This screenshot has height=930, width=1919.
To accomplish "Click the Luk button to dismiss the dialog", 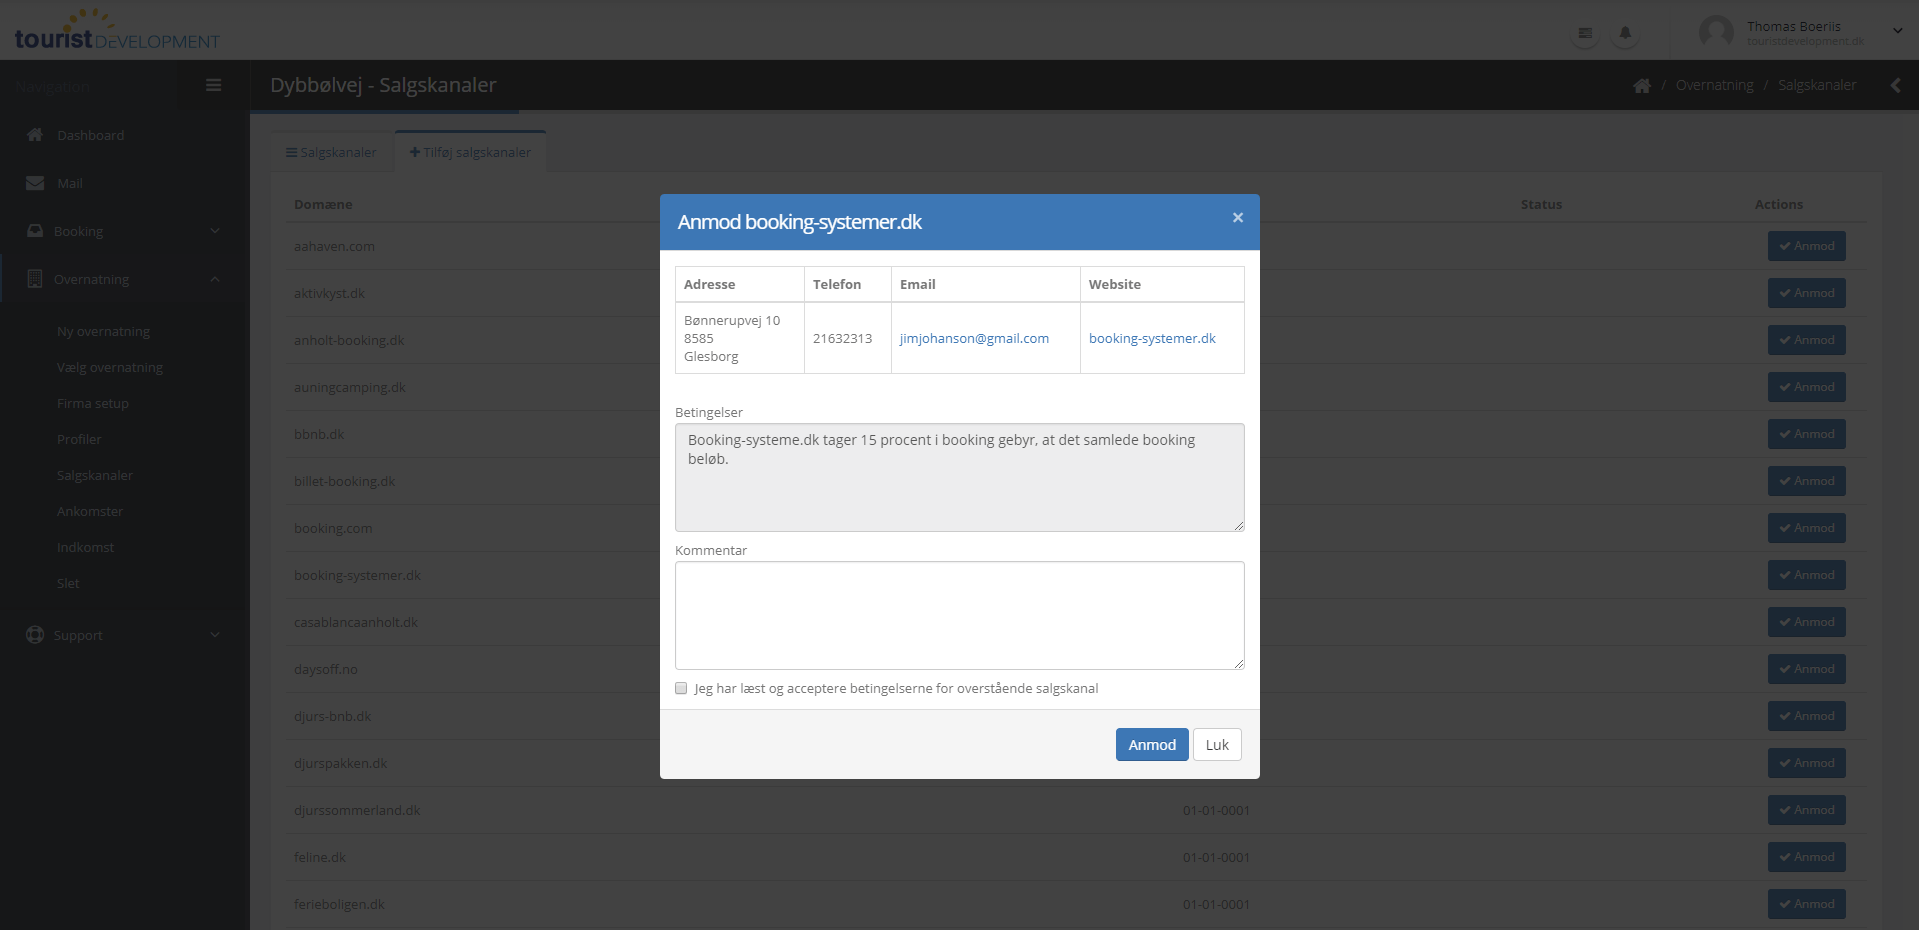I will click(1216, 745).
